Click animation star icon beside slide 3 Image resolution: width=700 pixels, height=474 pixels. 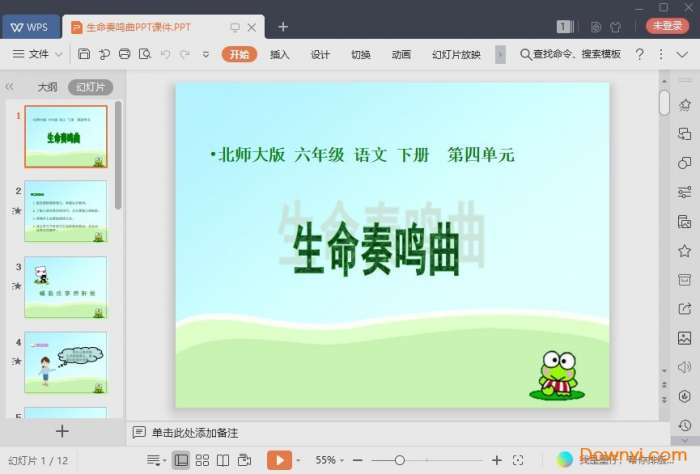click(17, 286)
